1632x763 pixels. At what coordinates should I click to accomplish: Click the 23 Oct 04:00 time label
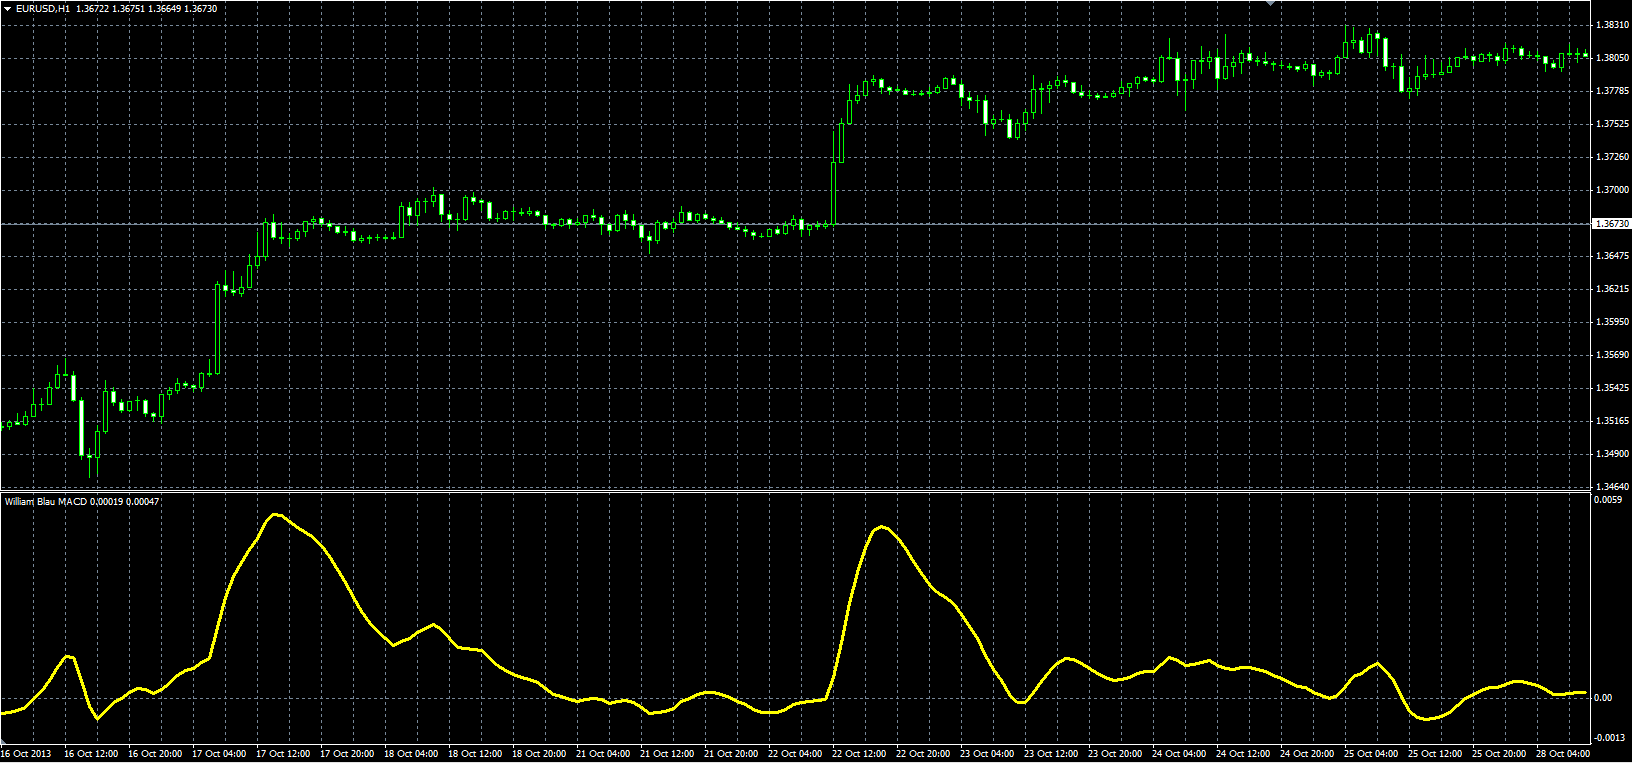pos(987,754)
